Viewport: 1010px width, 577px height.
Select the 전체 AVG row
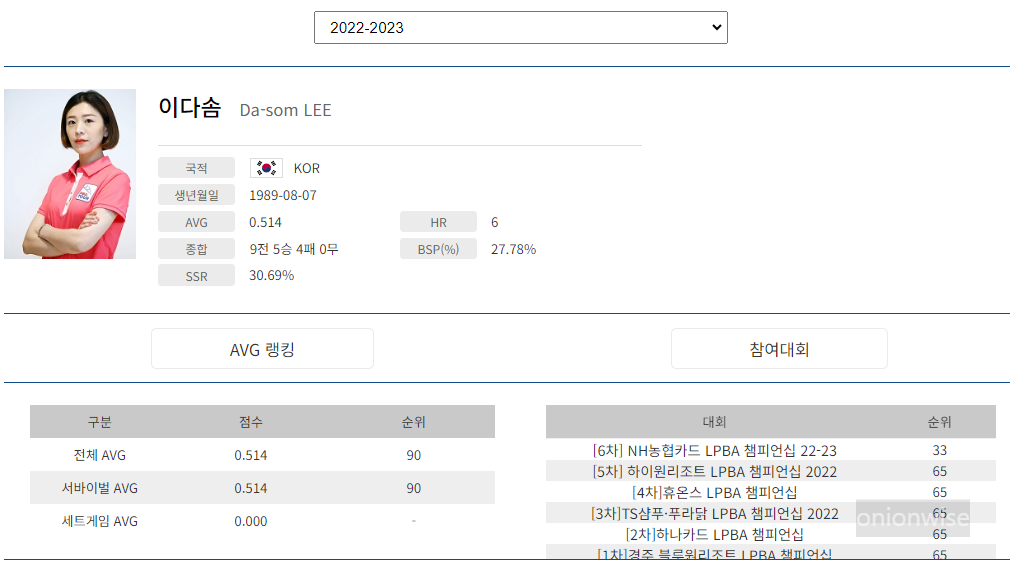(262, 455)
